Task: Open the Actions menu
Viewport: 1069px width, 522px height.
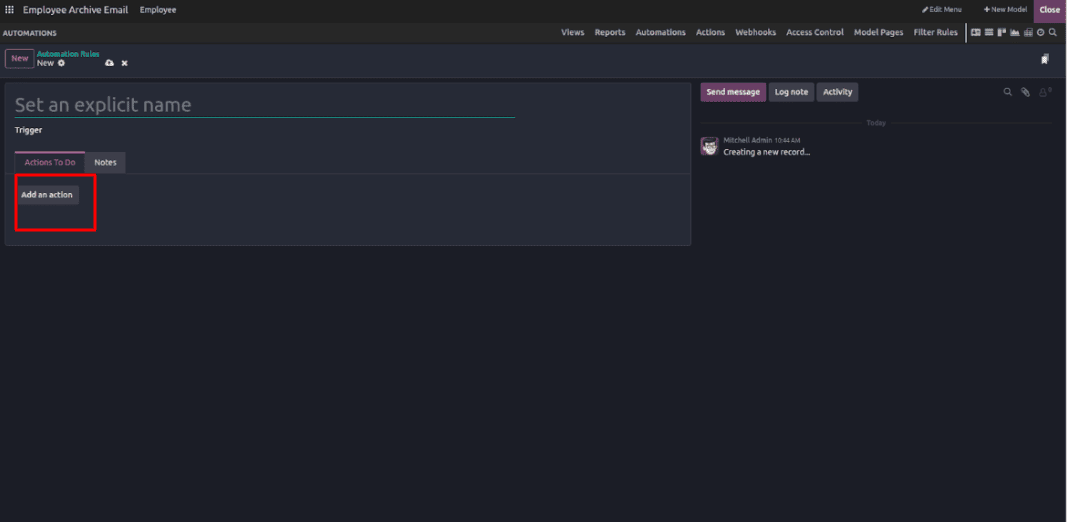Action: [710, 33]
